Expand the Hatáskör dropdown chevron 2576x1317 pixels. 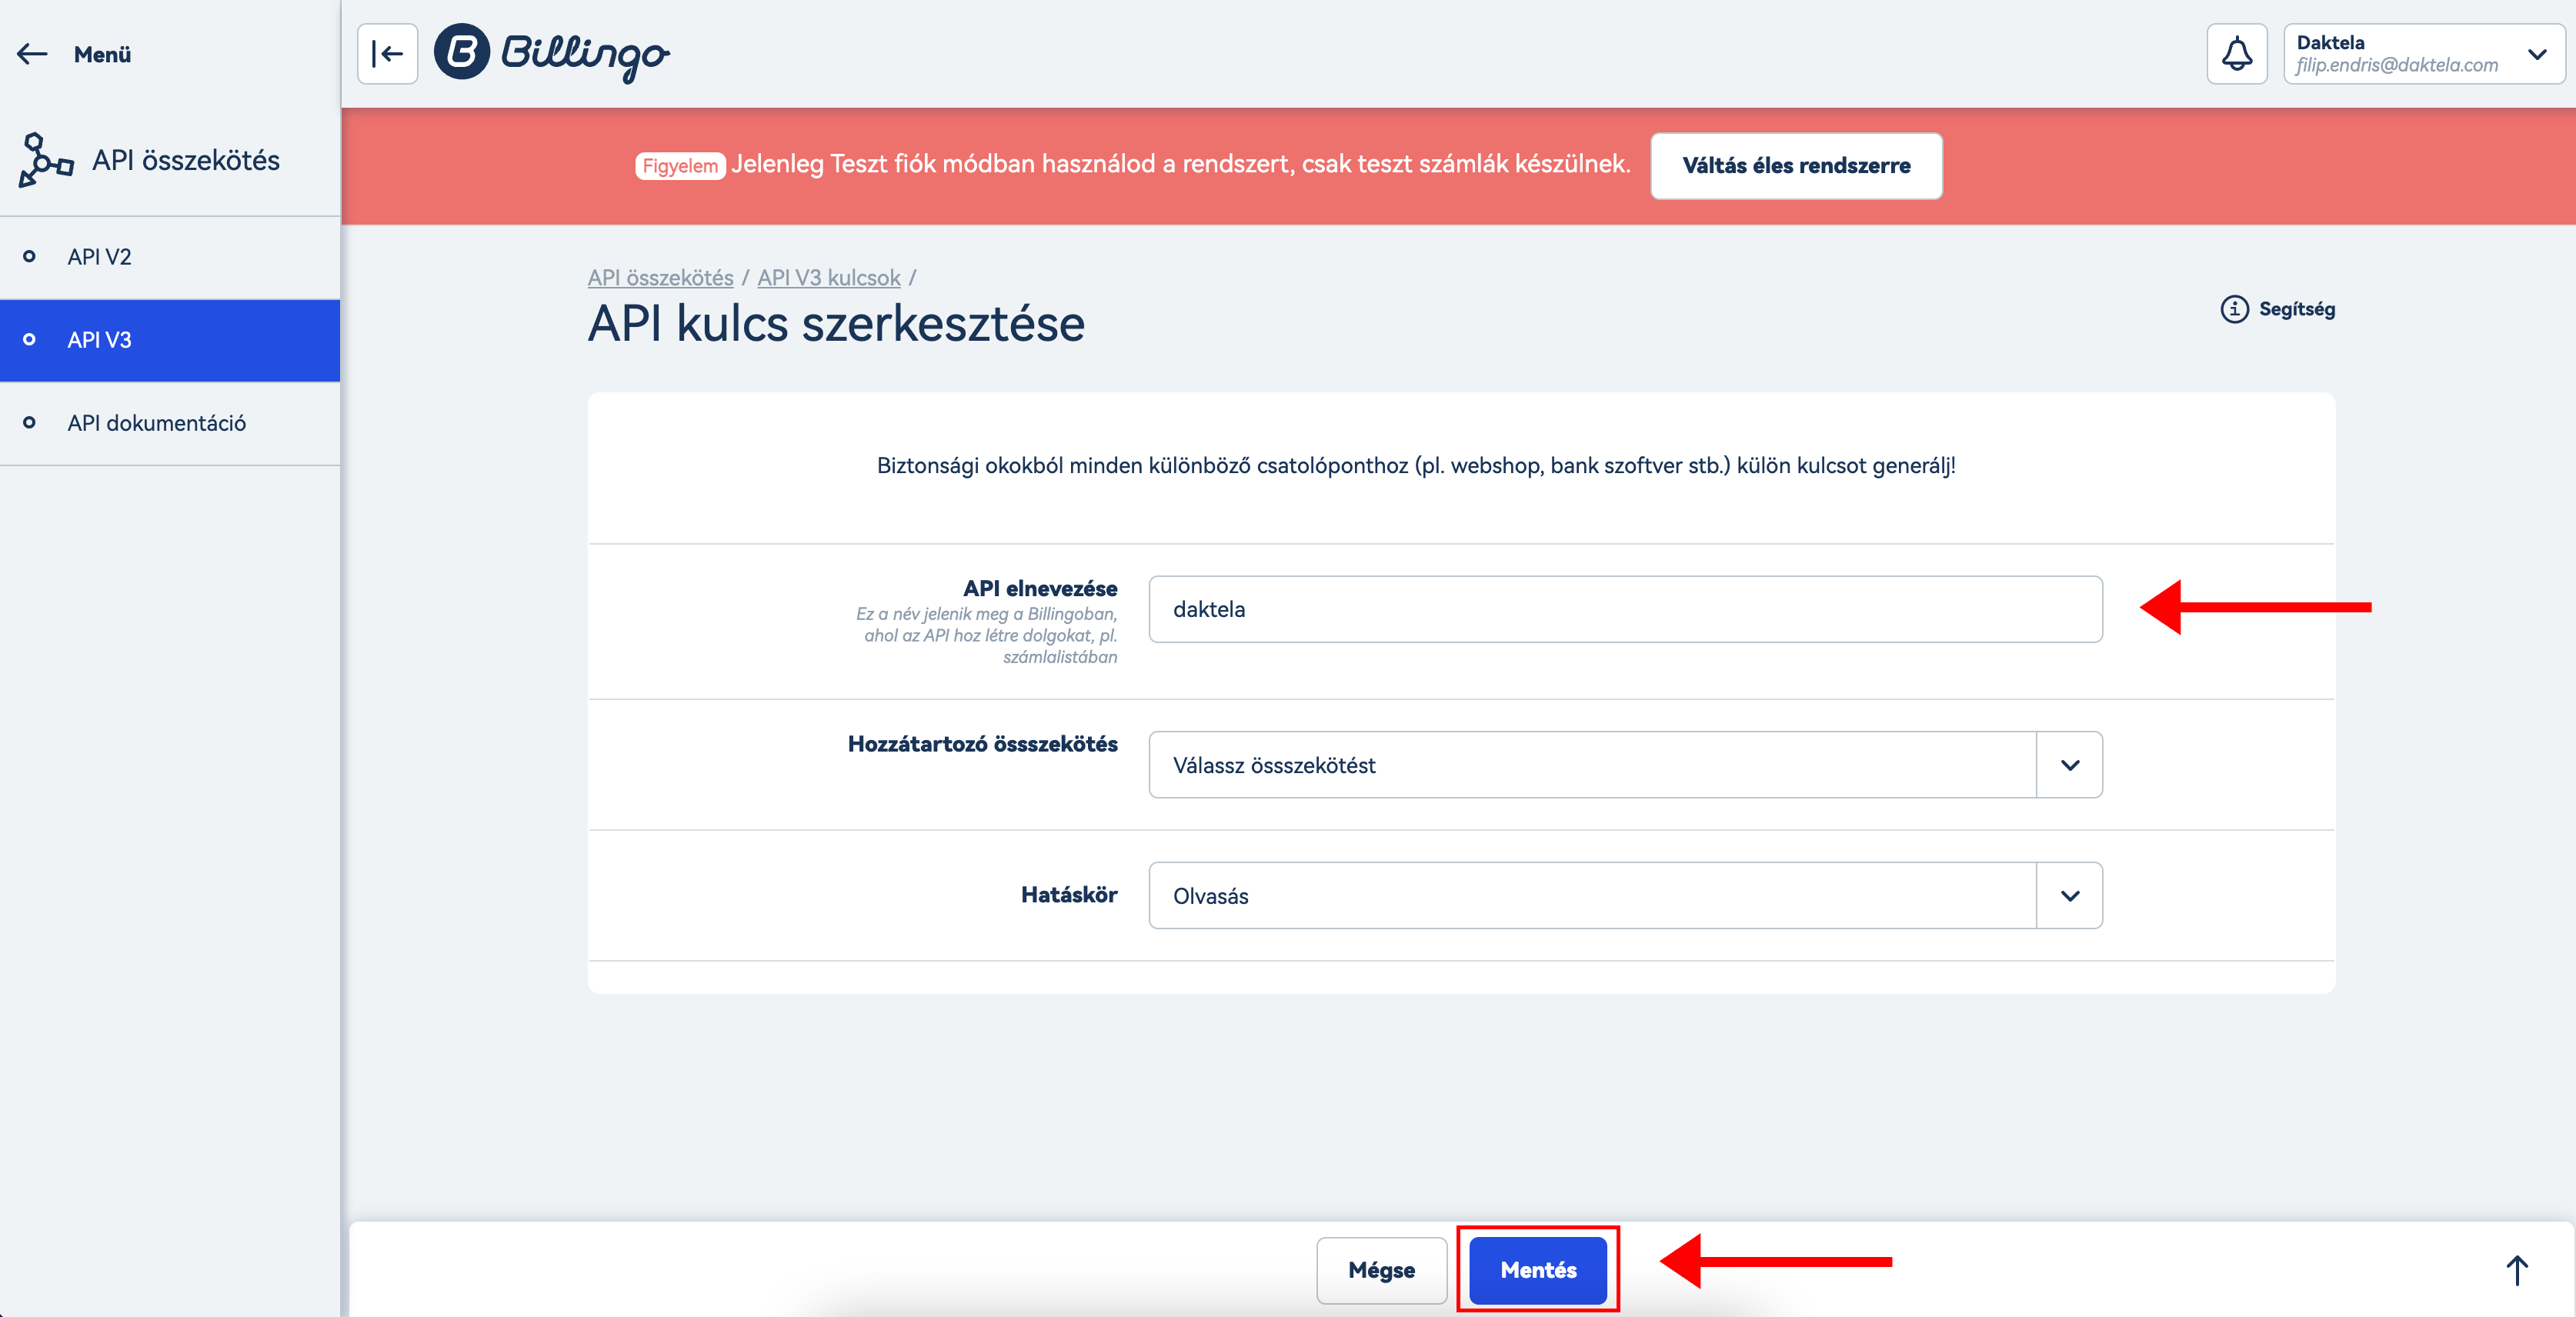[2069, 896]
